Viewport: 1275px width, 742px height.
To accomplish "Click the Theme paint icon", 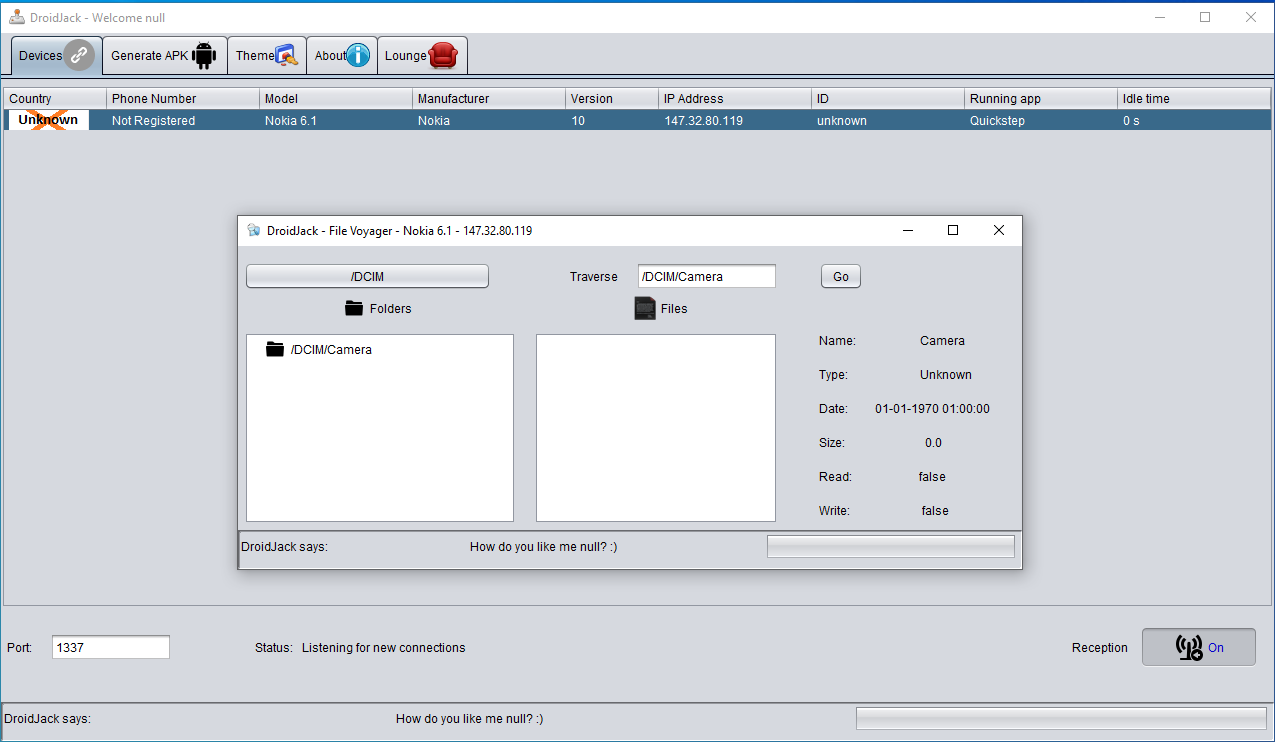I will pos(287,56).
